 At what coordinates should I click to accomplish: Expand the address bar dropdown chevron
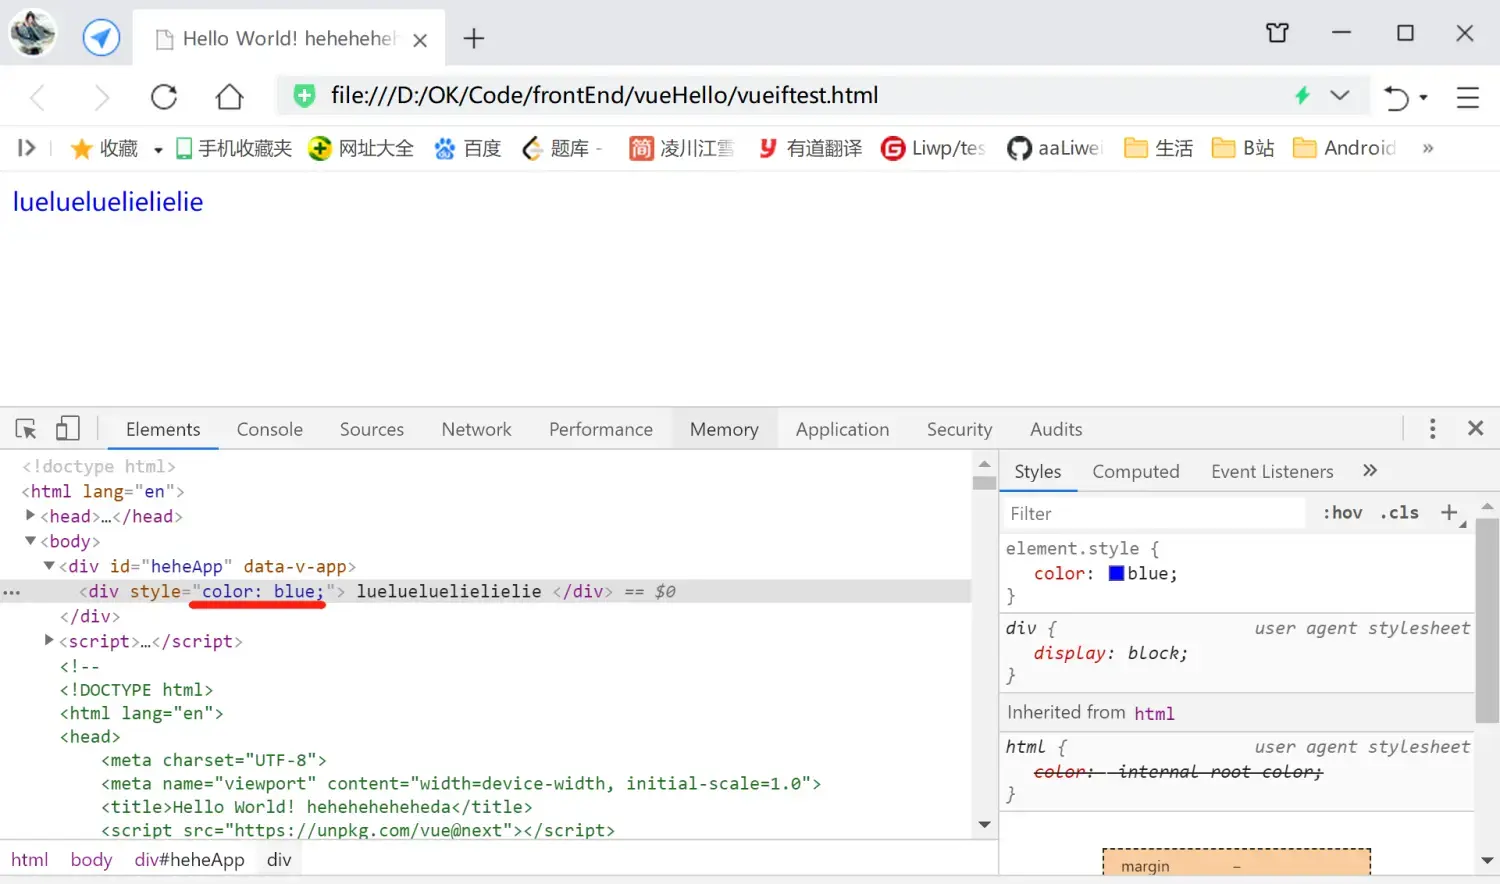(x=1340, y=95)
